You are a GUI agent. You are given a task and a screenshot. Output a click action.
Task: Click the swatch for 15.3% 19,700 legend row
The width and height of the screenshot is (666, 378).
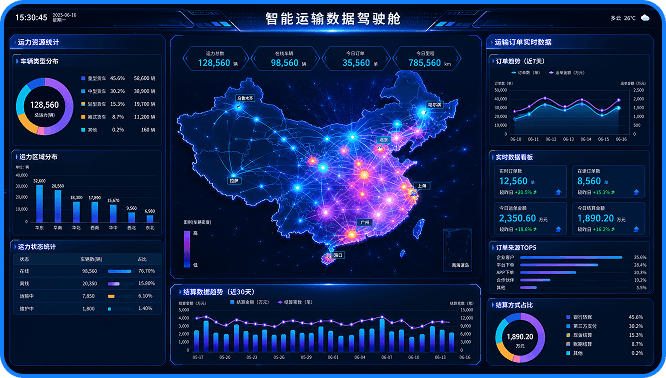click(x=83, y=104)
